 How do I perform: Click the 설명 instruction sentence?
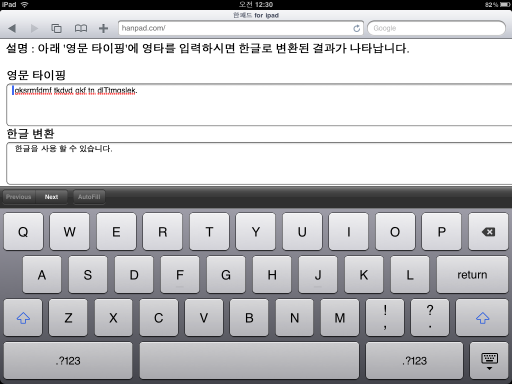pos(208,49)
